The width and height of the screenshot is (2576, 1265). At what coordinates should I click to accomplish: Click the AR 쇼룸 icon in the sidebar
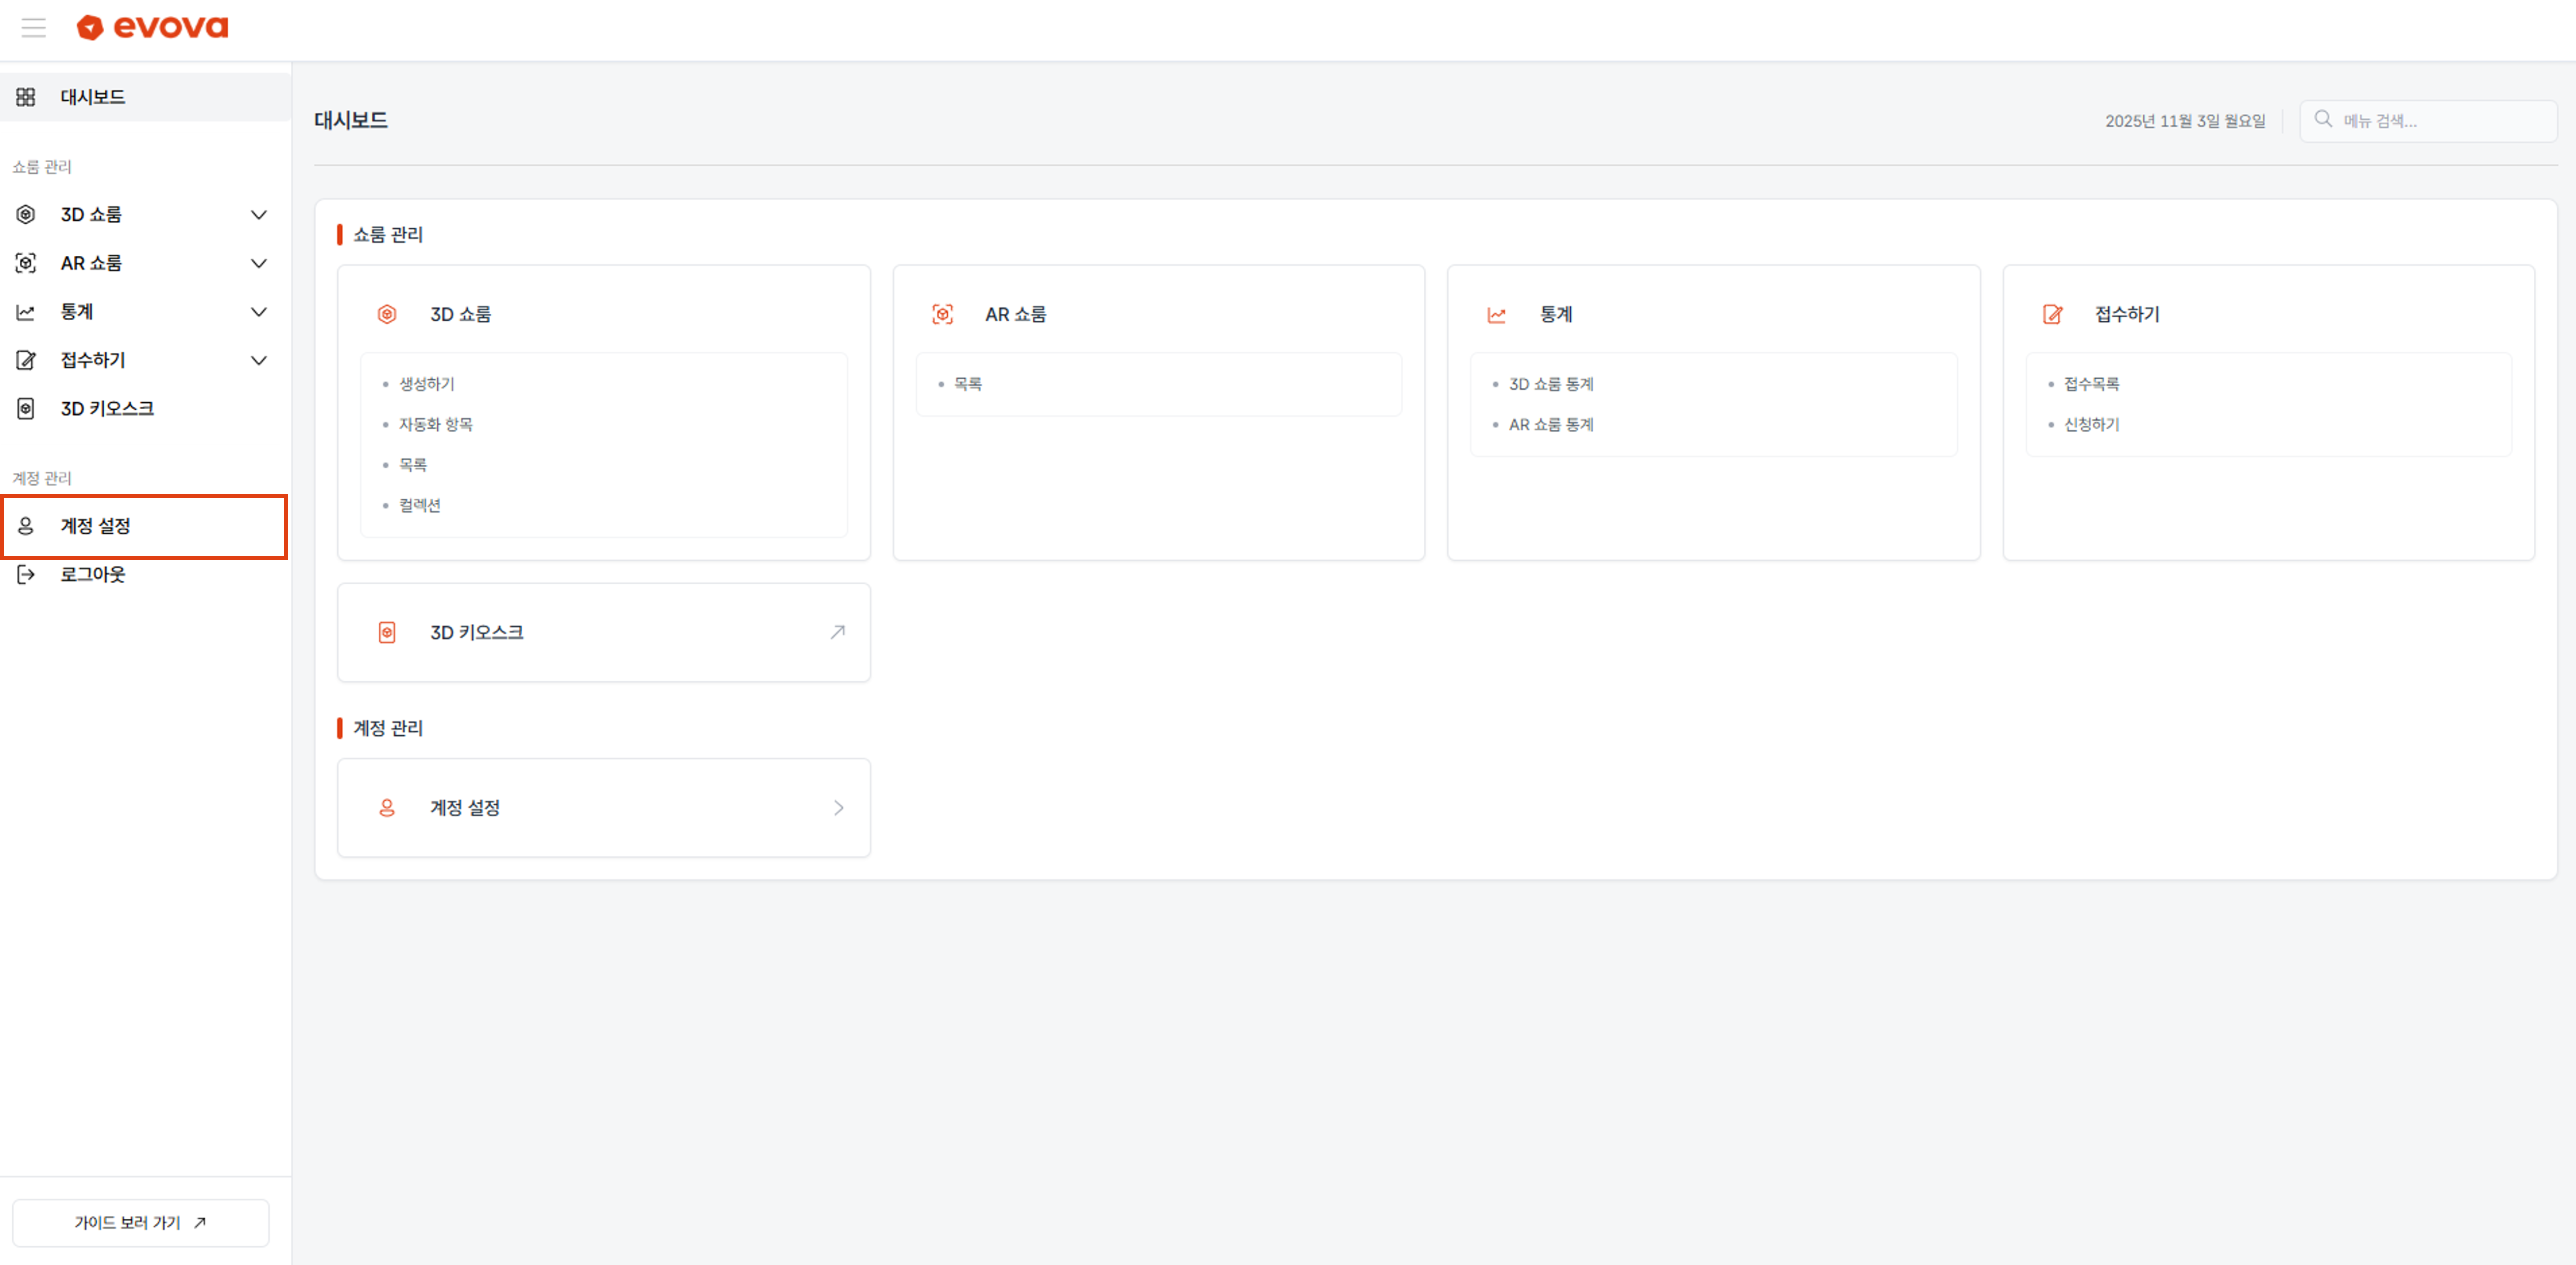[25, 262]
